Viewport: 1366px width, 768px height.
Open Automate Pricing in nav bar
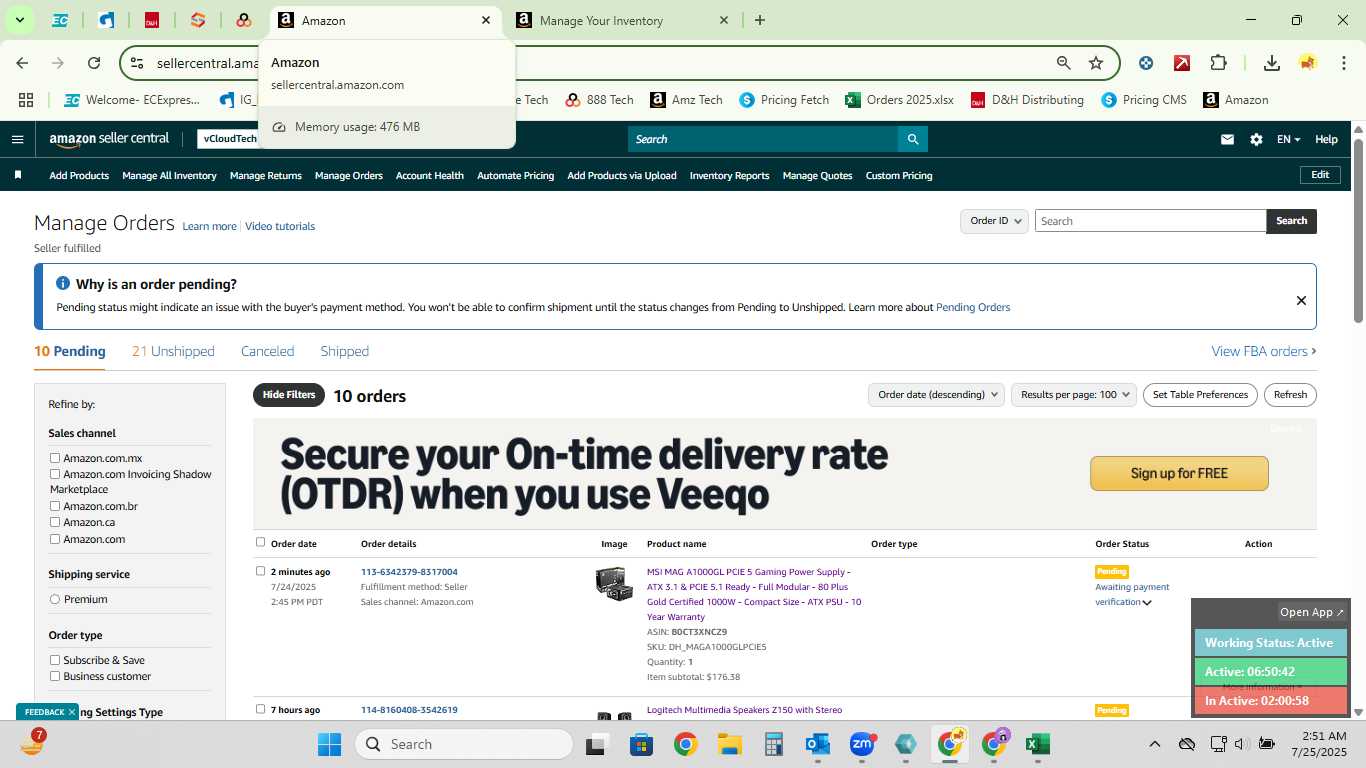(x=515, y=176)
